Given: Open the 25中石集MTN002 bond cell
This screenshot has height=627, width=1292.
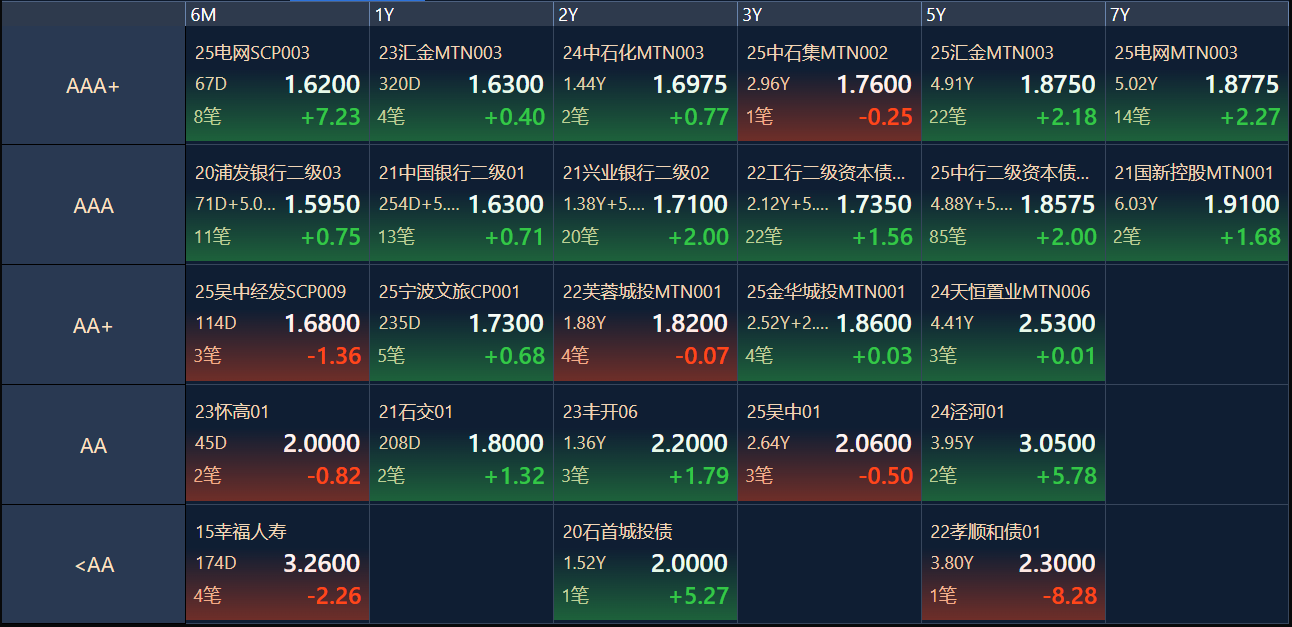Looking at the screenshot, I should pos(829,85).
